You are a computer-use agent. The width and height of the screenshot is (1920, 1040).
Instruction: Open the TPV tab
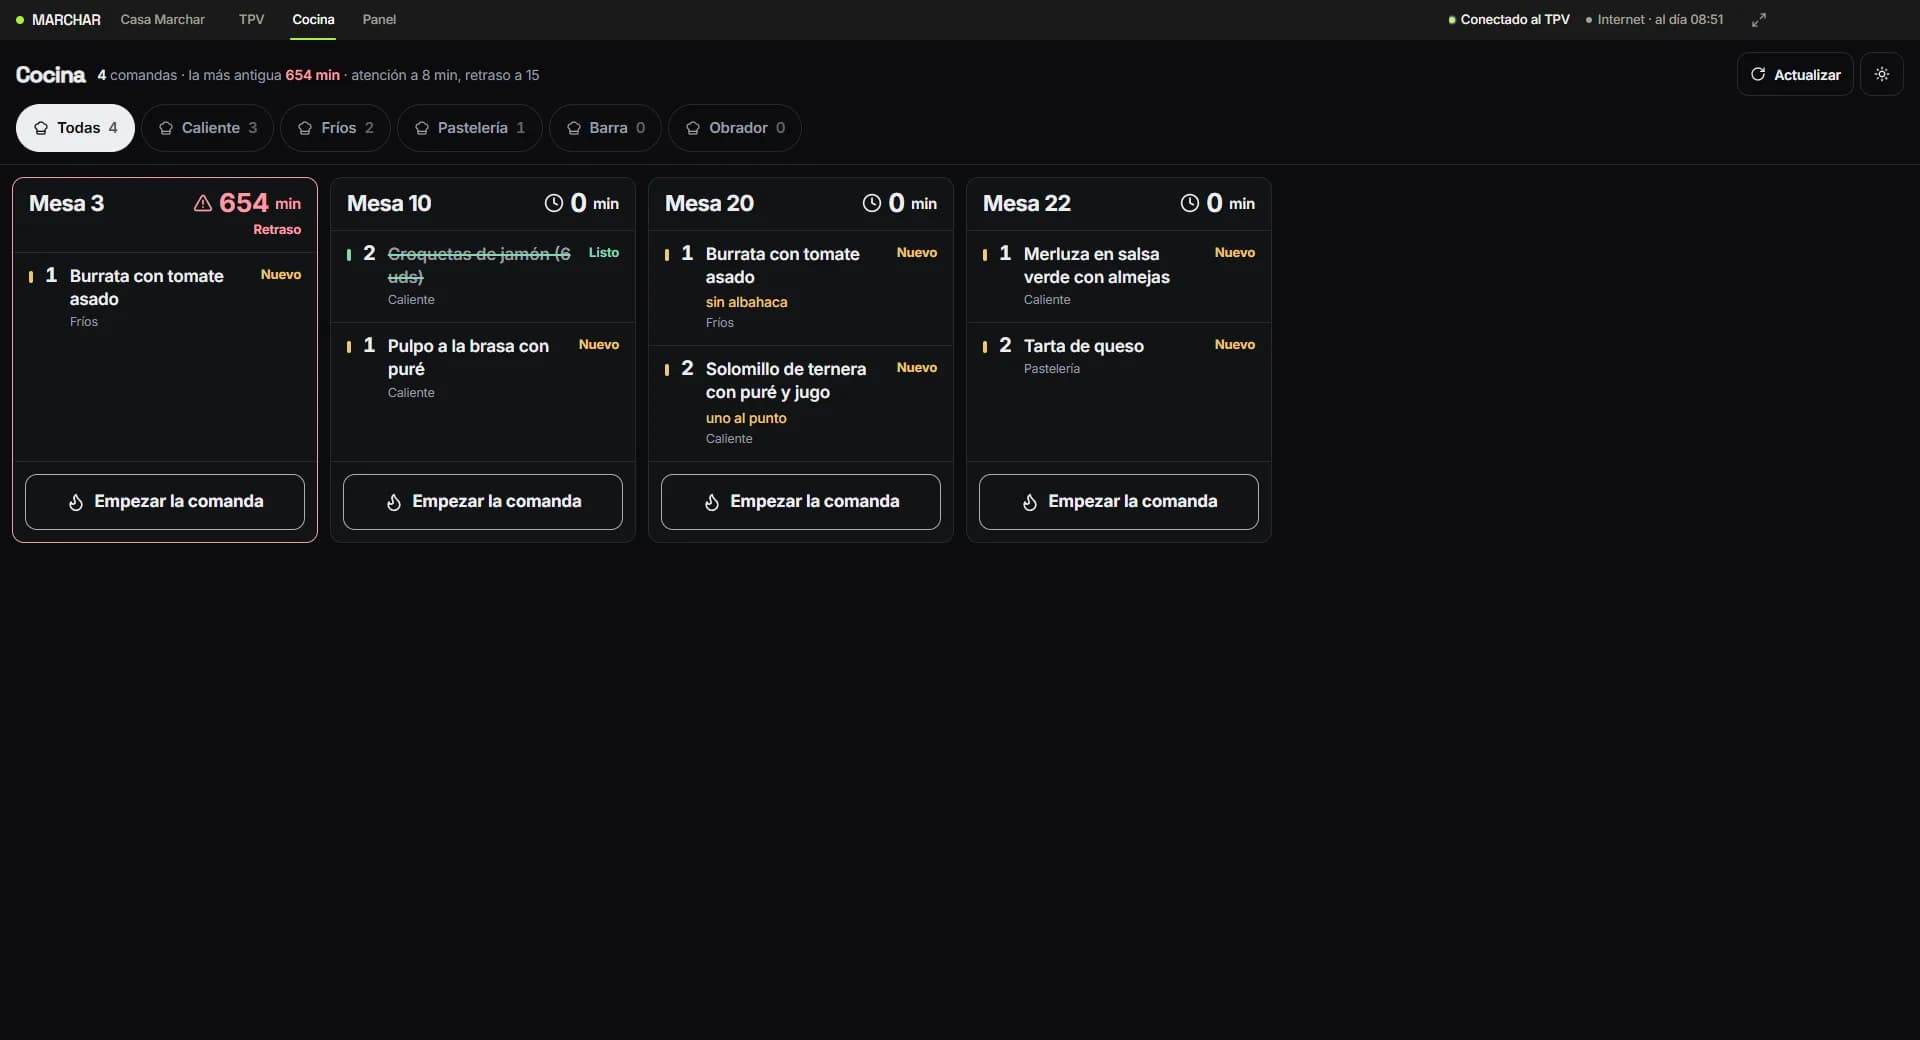(x=252, y=20)
